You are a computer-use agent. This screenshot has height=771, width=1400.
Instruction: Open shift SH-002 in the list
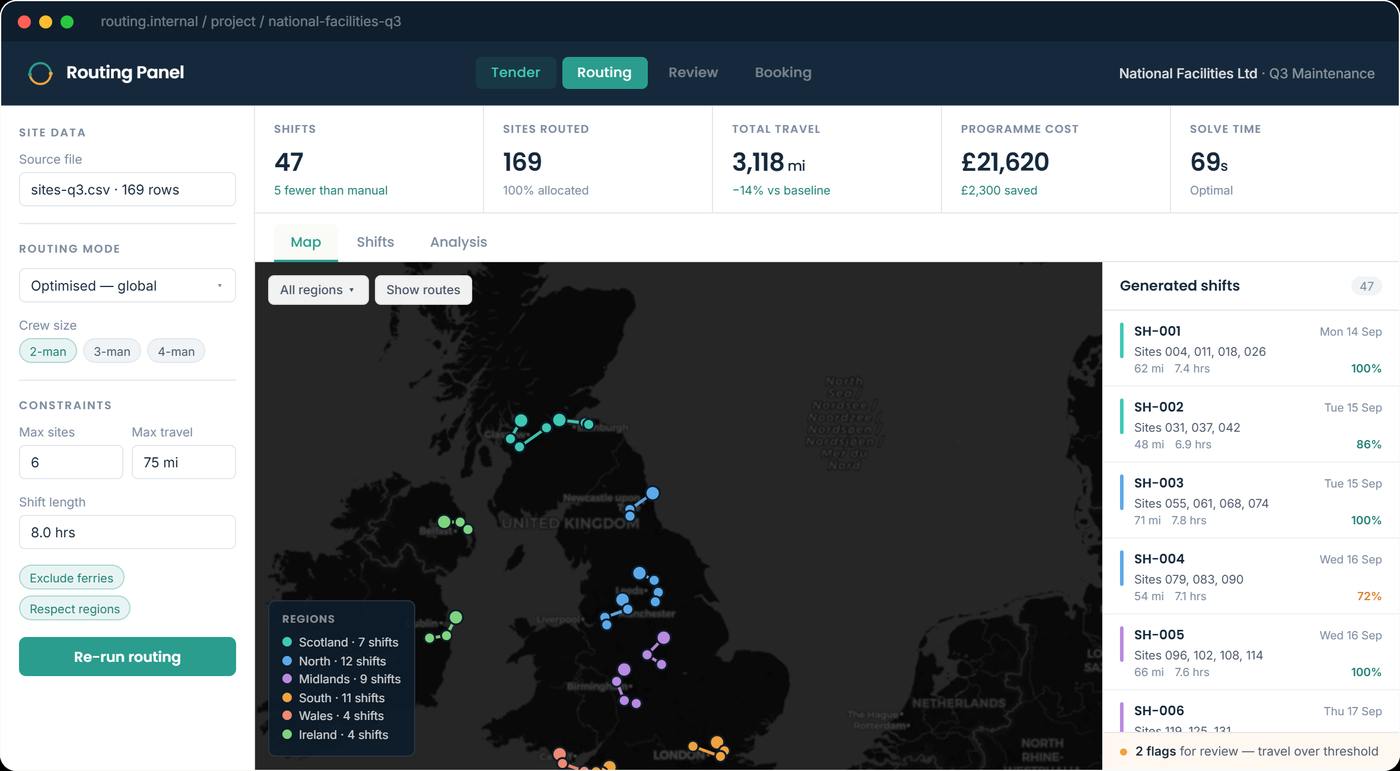tap(1251, 425)
